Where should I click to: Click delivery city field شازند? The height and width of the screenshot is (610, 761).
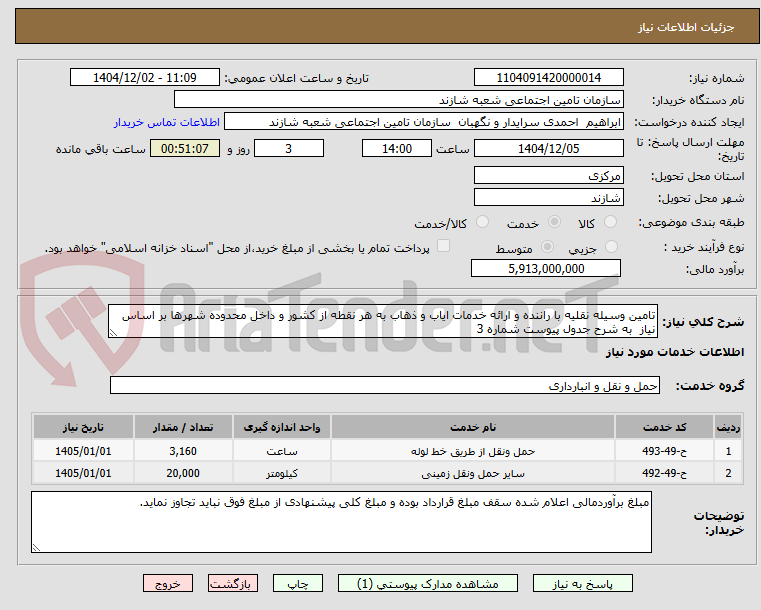click(548, 198)
